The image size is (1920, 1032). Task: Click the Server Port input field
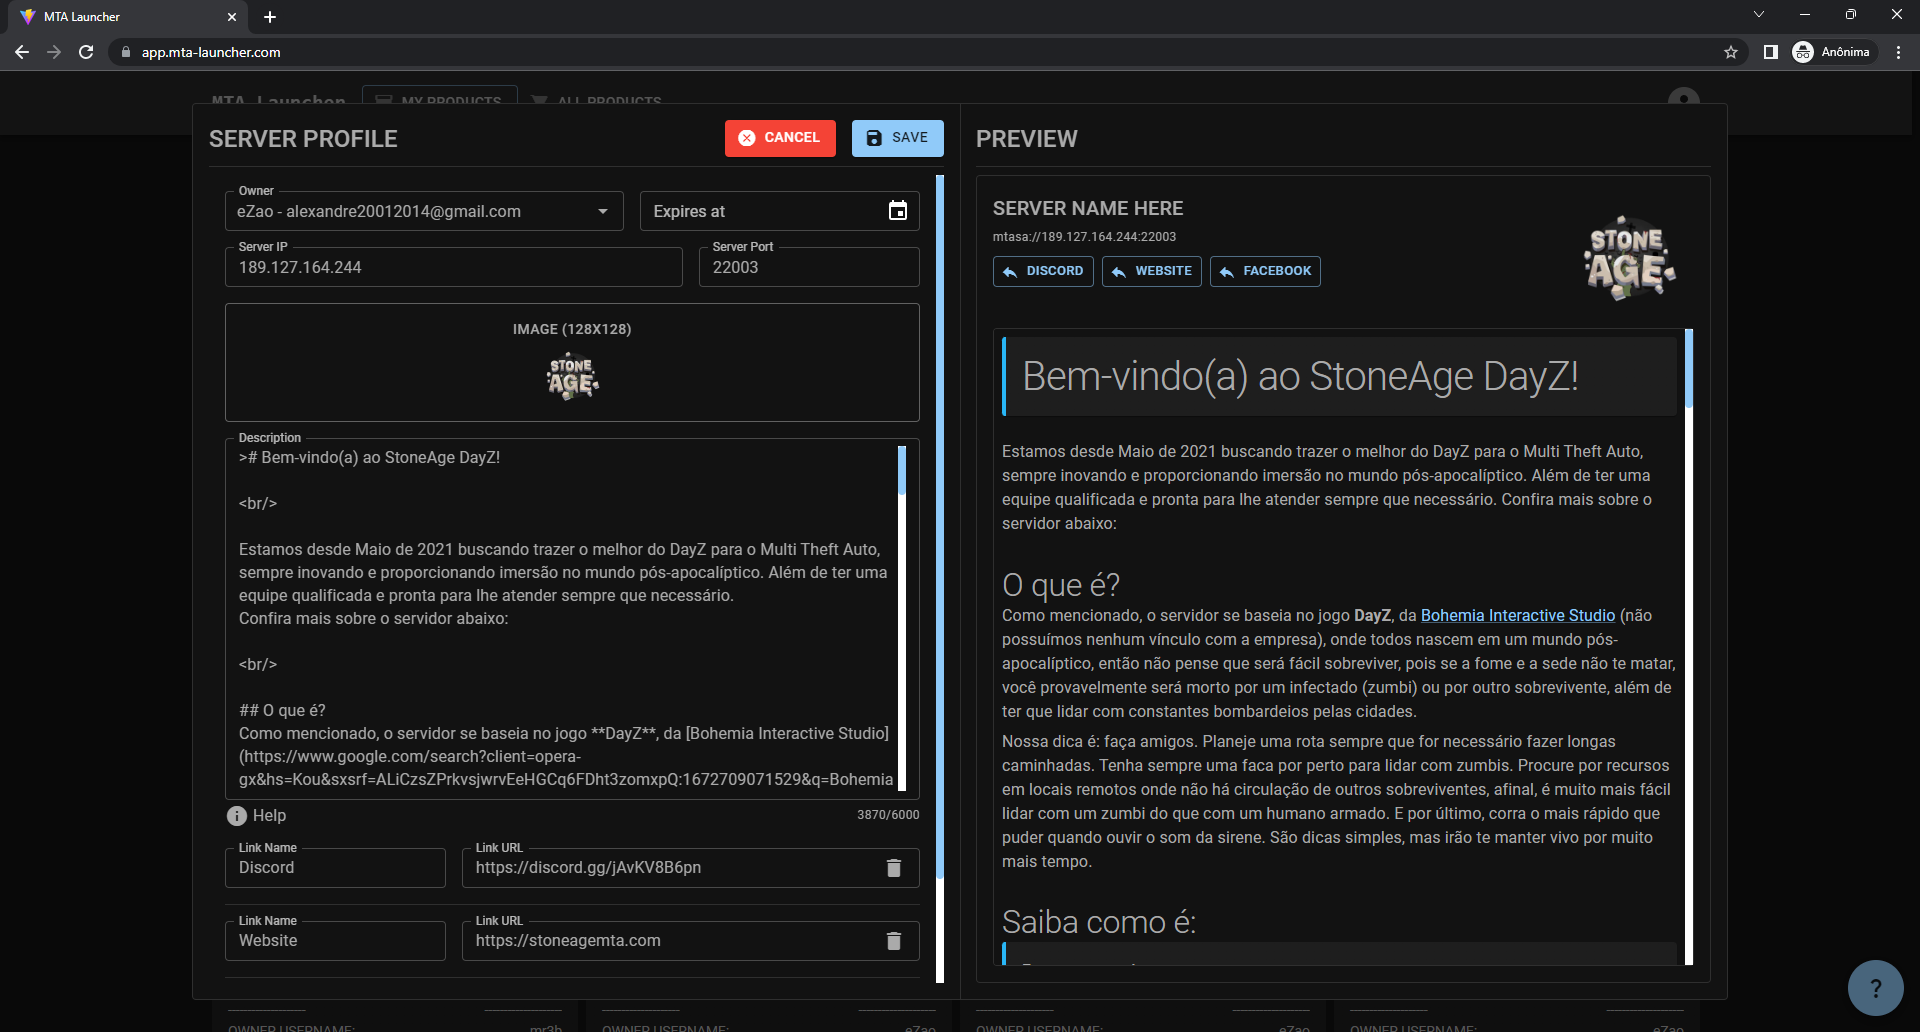coord(808,267)
